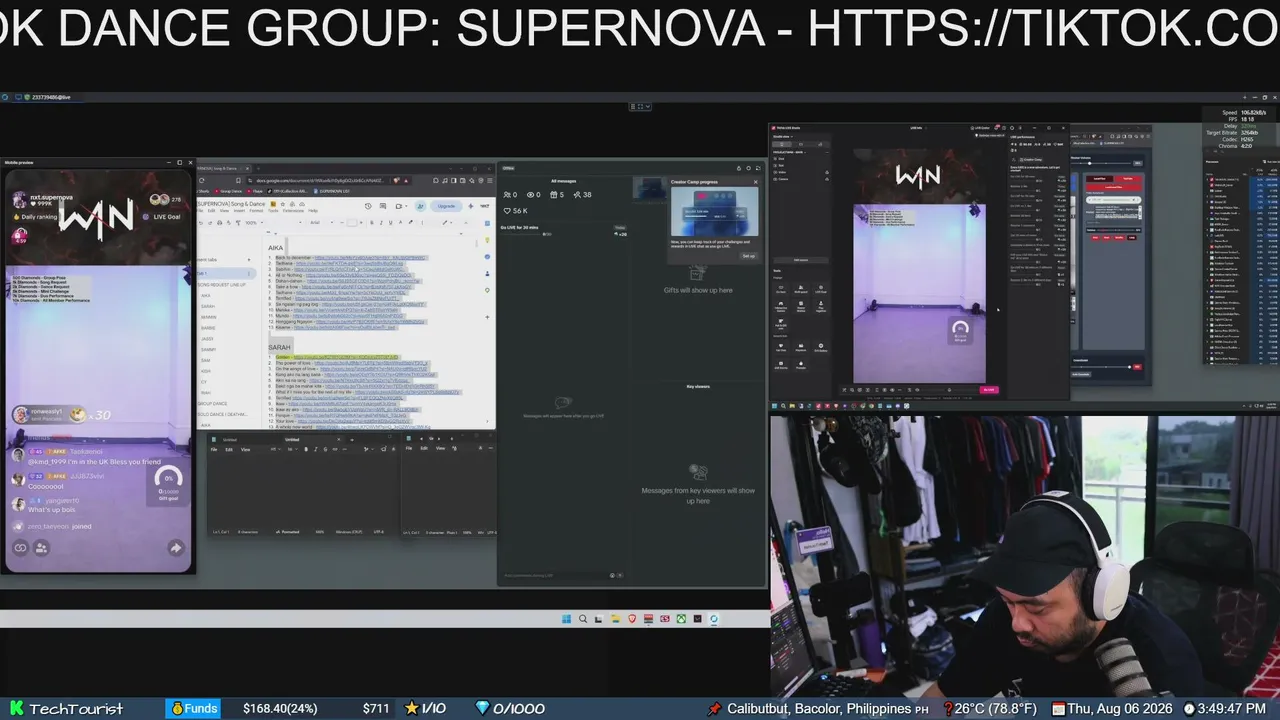Viewport: 1280px width, 720px height.
Task: Toggle the lock on the Camera source
Action: 827,179
